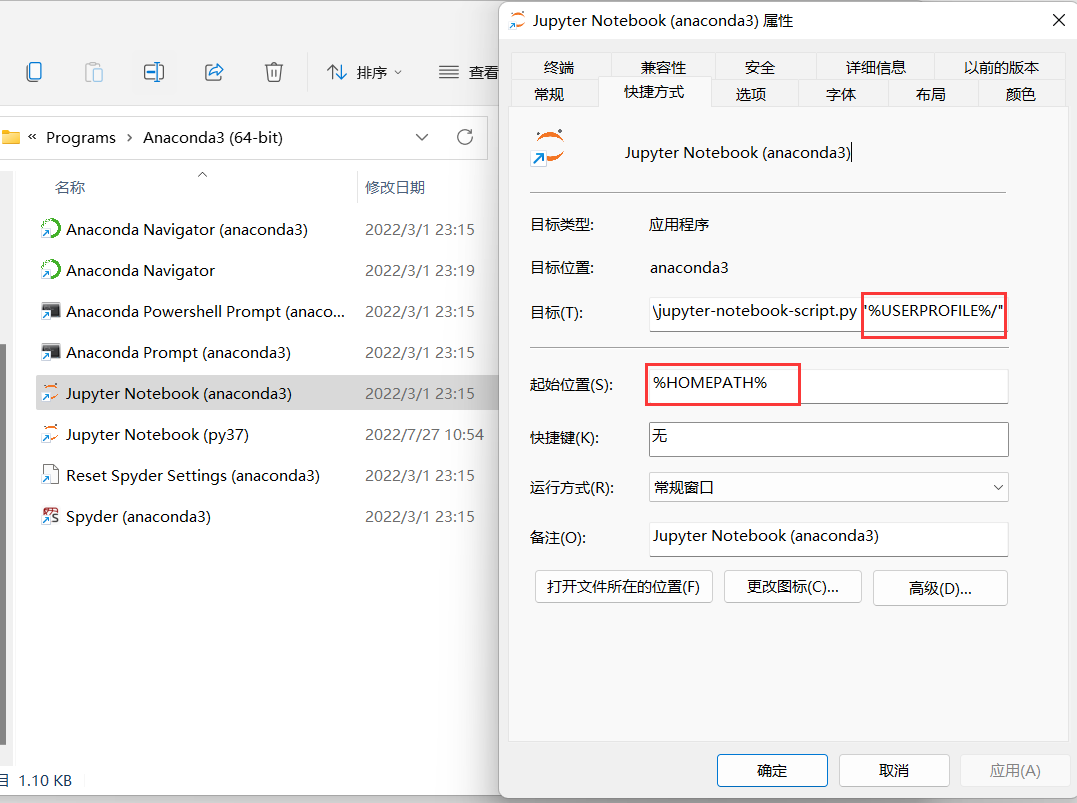This screenshot has width=1077, height=803.
Task: Click the Rename icon in Explorer toolbar
Action: point(154,71)
